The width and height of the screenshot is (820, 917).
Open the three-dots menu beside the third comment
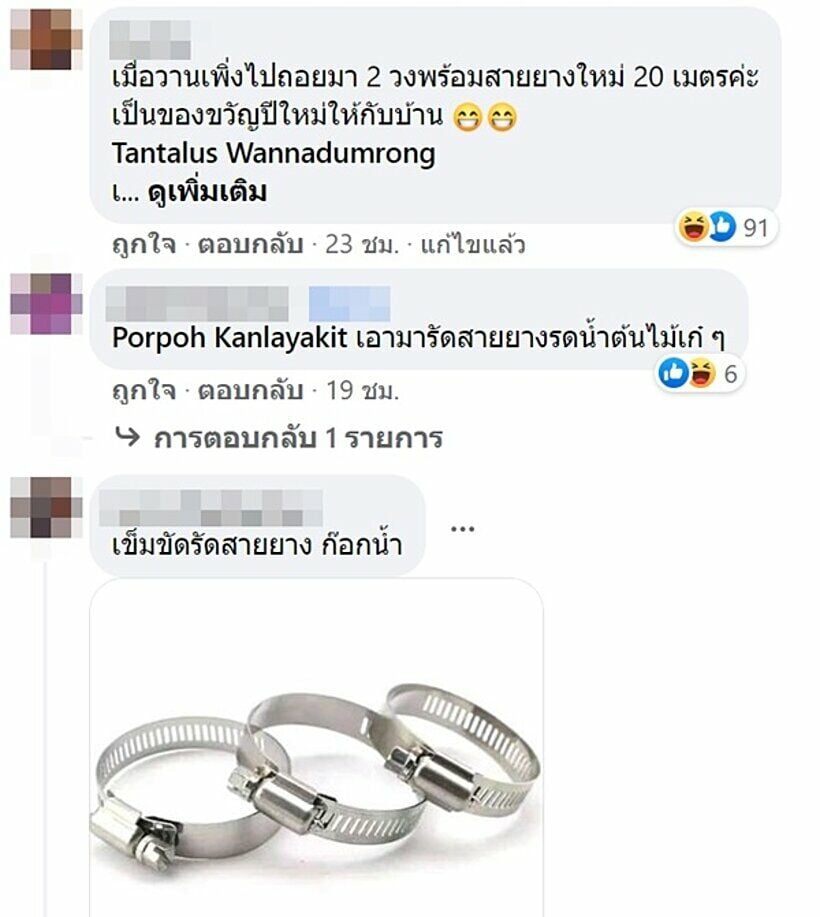coord(463,529)
